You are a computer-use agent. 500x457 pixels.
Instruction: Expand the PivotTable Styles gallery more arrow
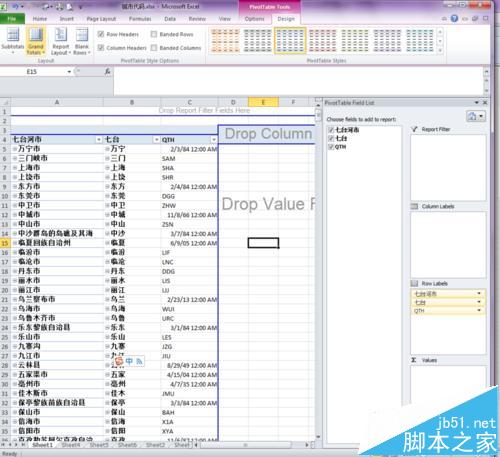pos(440,50)
